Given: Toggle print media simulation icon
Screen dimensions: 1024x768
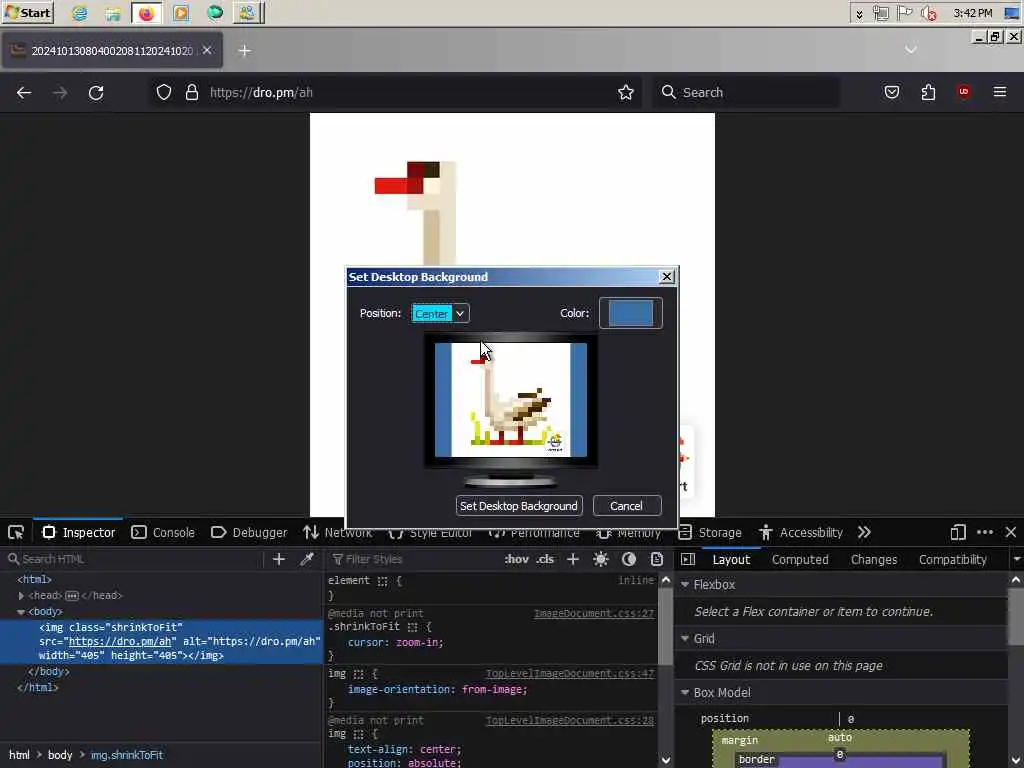Looking at the screenshot, I should point(657,559).
